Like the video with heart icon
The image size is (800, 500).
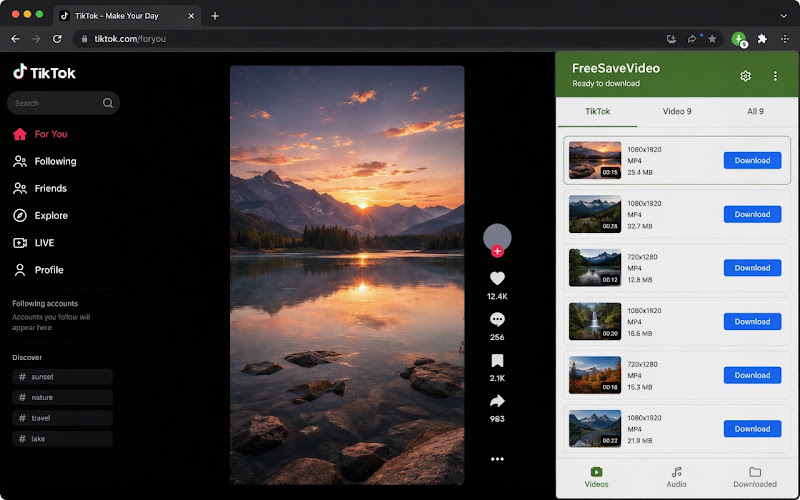point(497,278)
